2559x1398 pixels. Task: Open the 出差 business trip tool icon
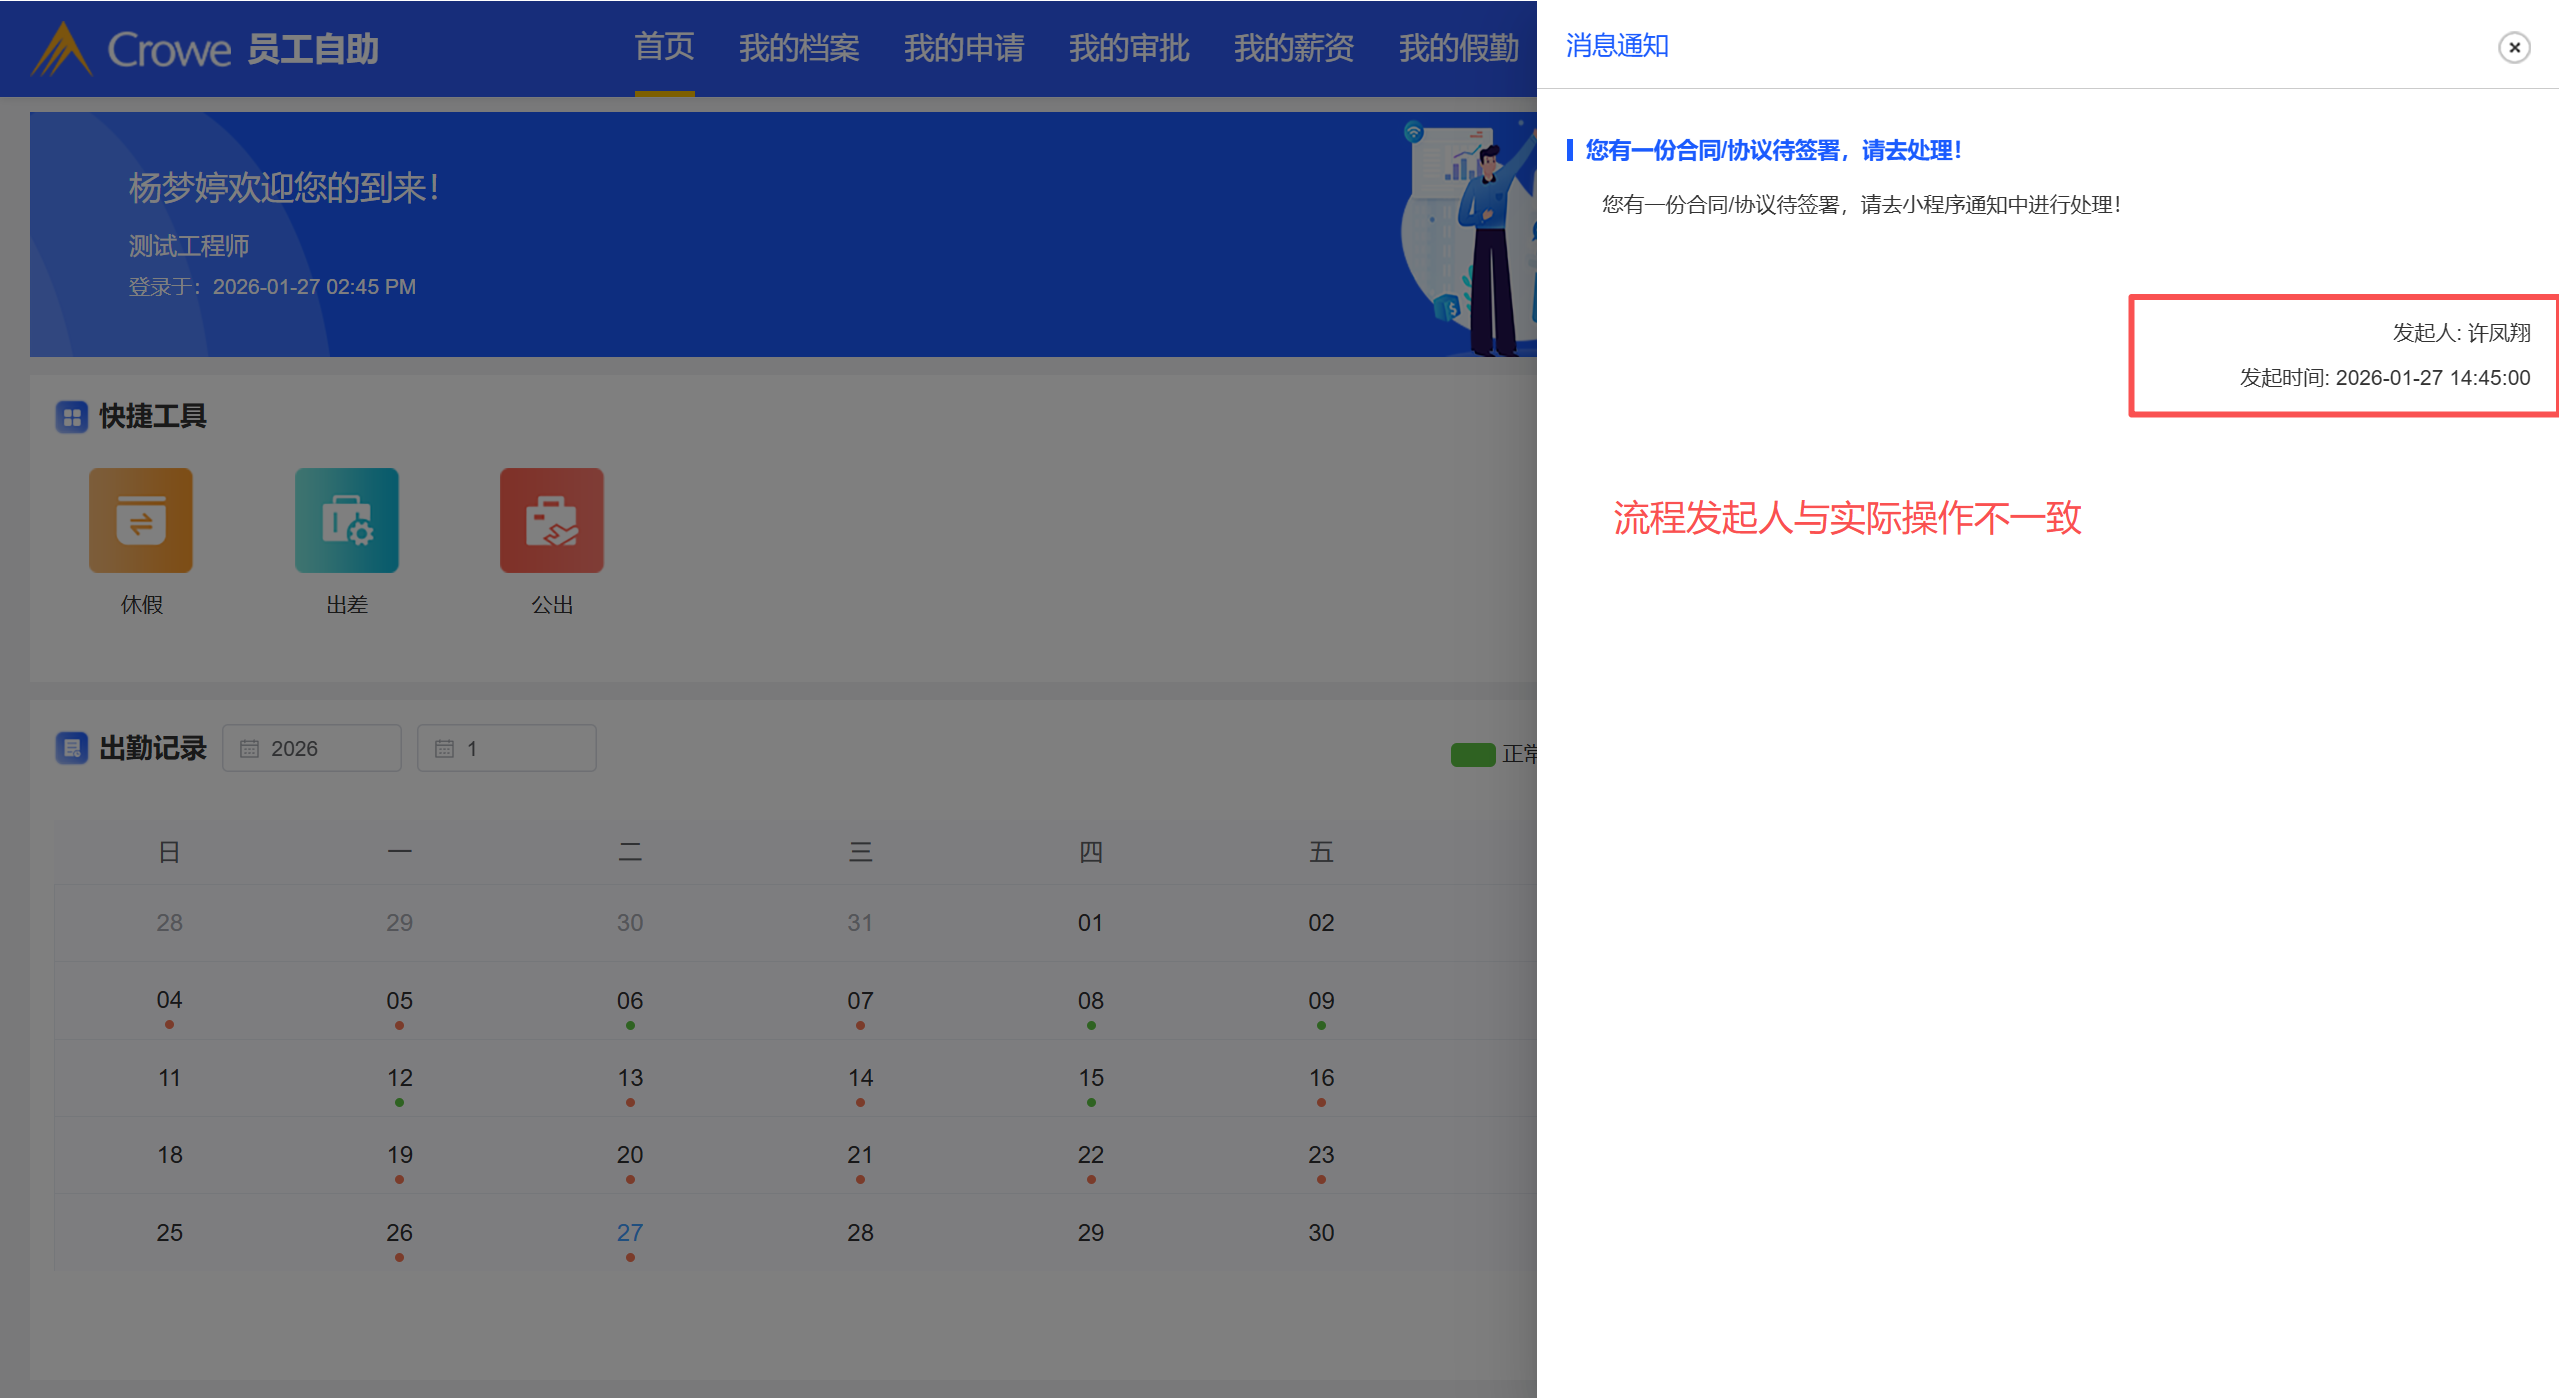pos(347,521)
